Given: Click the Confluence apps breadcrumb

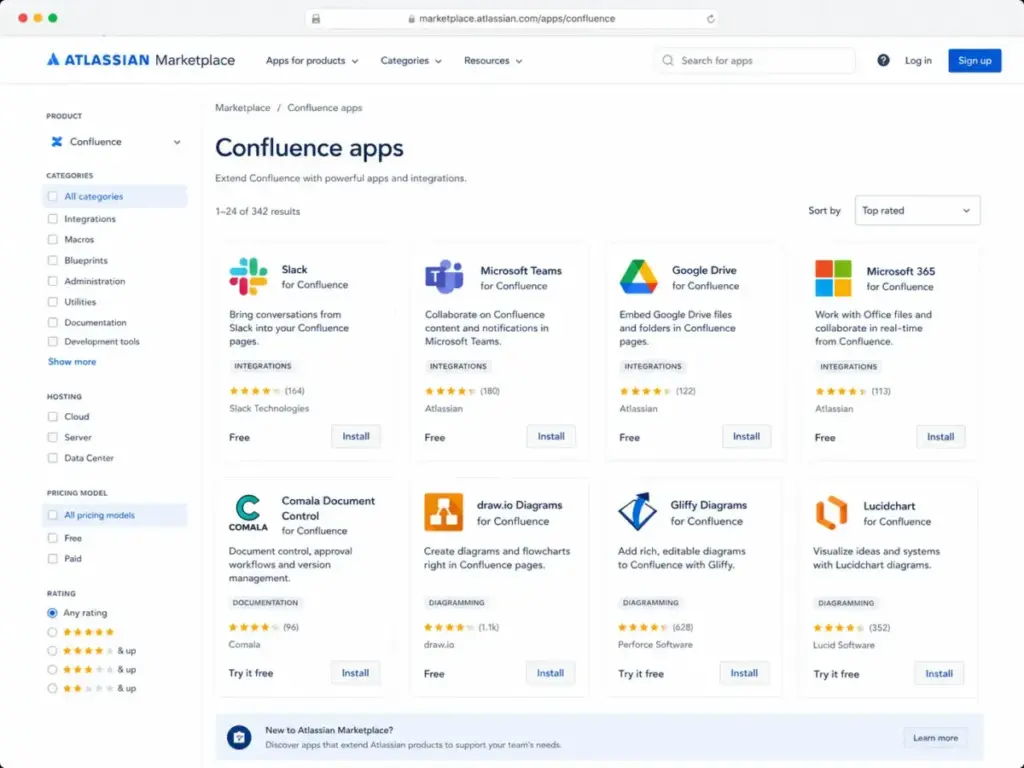Looking at the screenshot, I should [325, 108].
